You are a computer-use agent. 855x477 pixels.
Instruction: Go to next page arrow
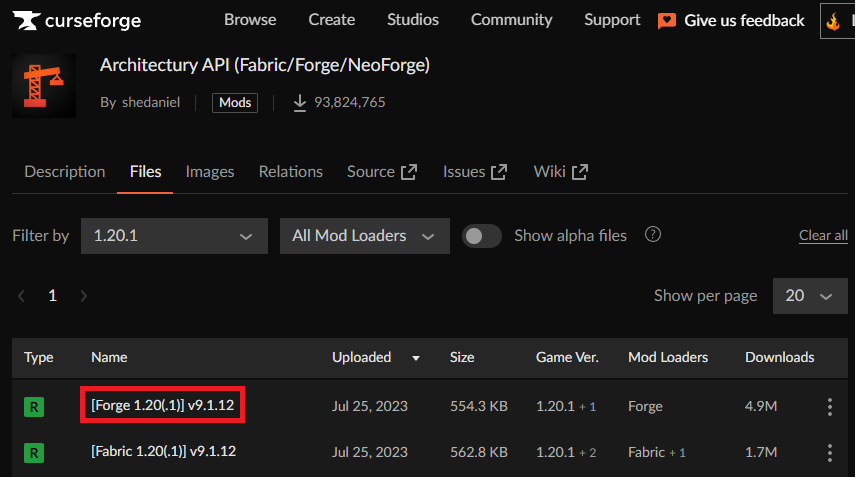[x=84, y=296]
